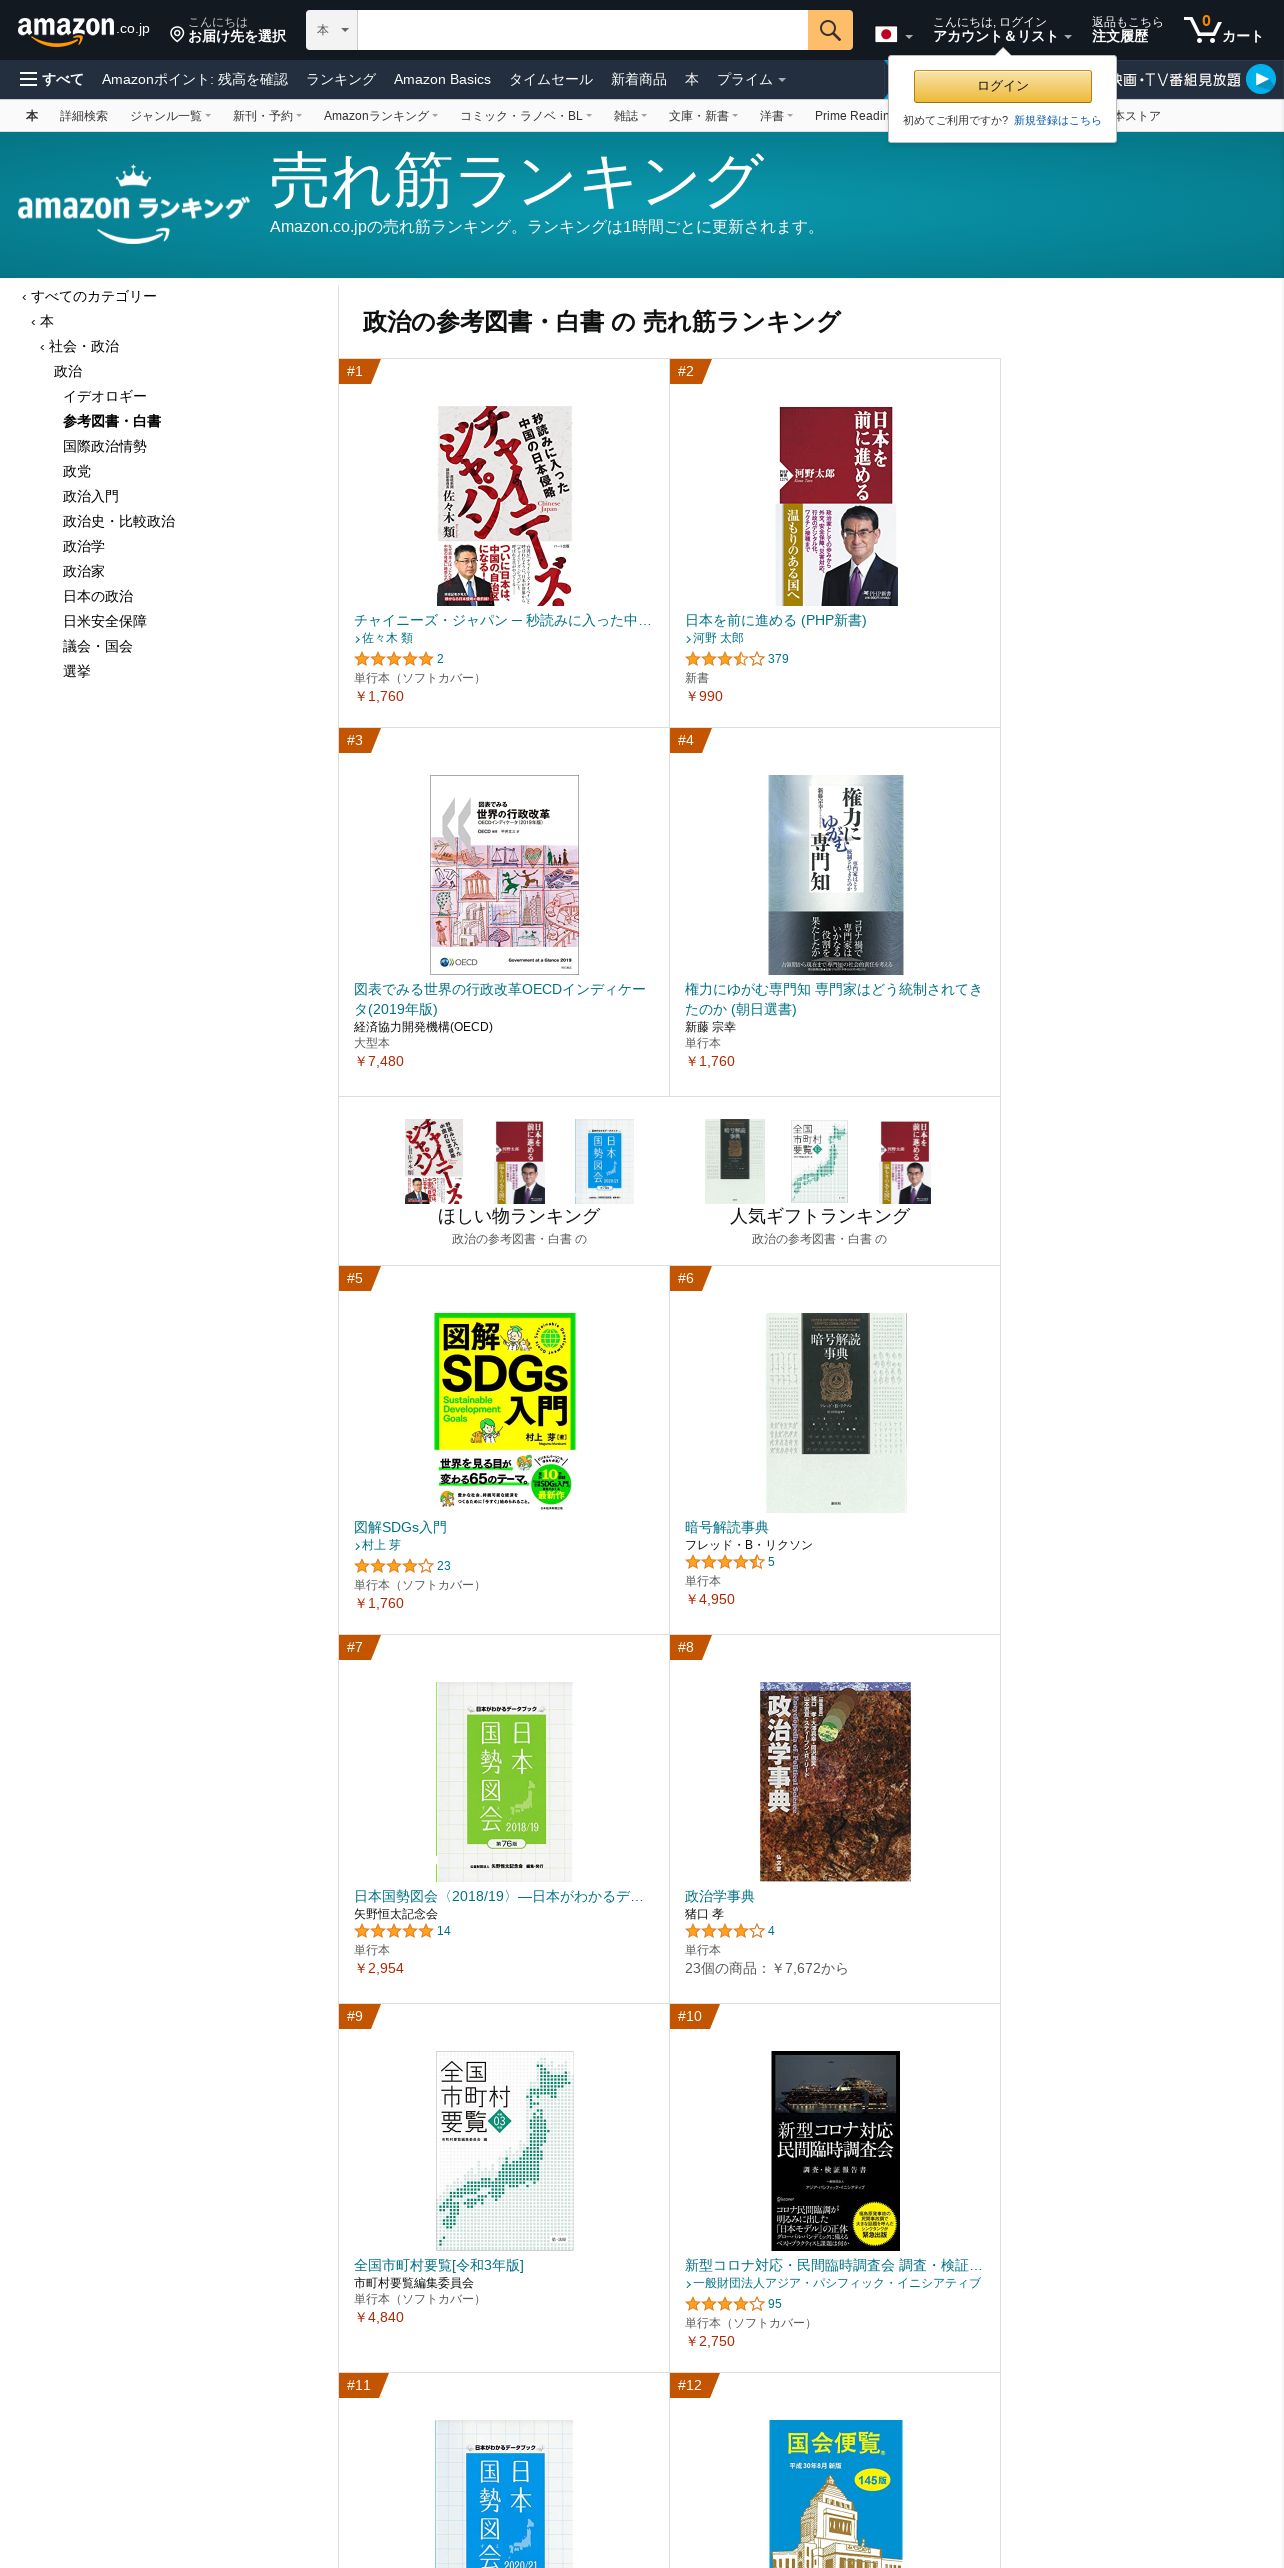1284x2568 pixels.
Task: Open the 図解SDGs入門 book cover
Action: (504, 1412)
